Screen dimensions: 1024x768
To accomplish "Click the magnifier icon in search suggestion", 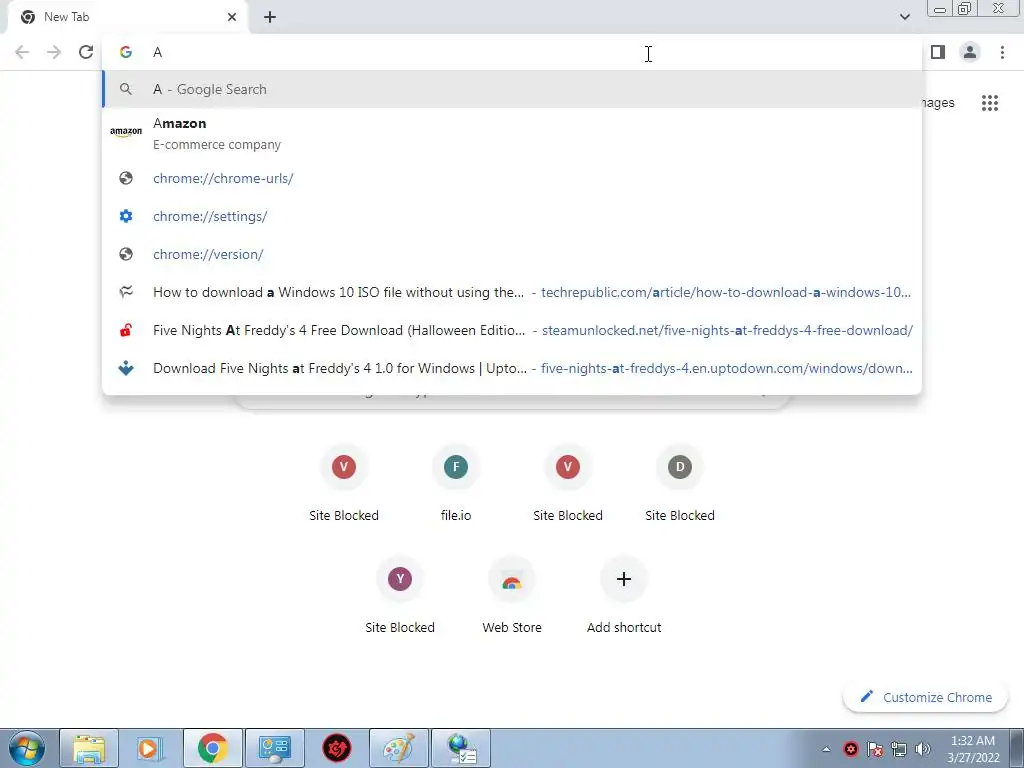I will 126,89.
